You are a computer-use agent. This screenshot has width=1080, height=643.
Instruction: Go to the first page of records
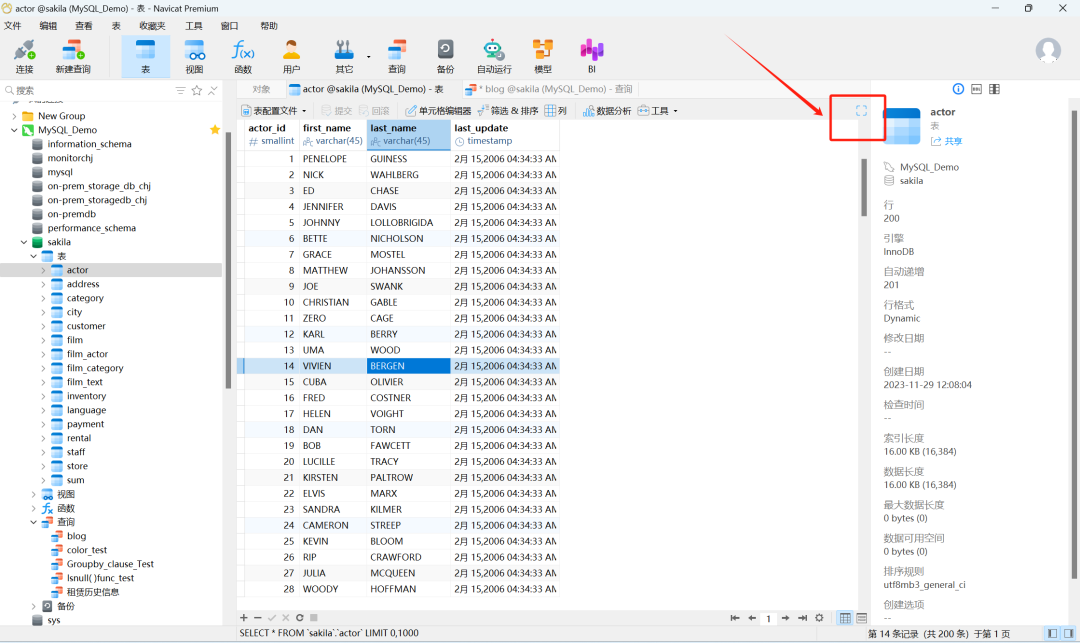click(x=735, y=618)
